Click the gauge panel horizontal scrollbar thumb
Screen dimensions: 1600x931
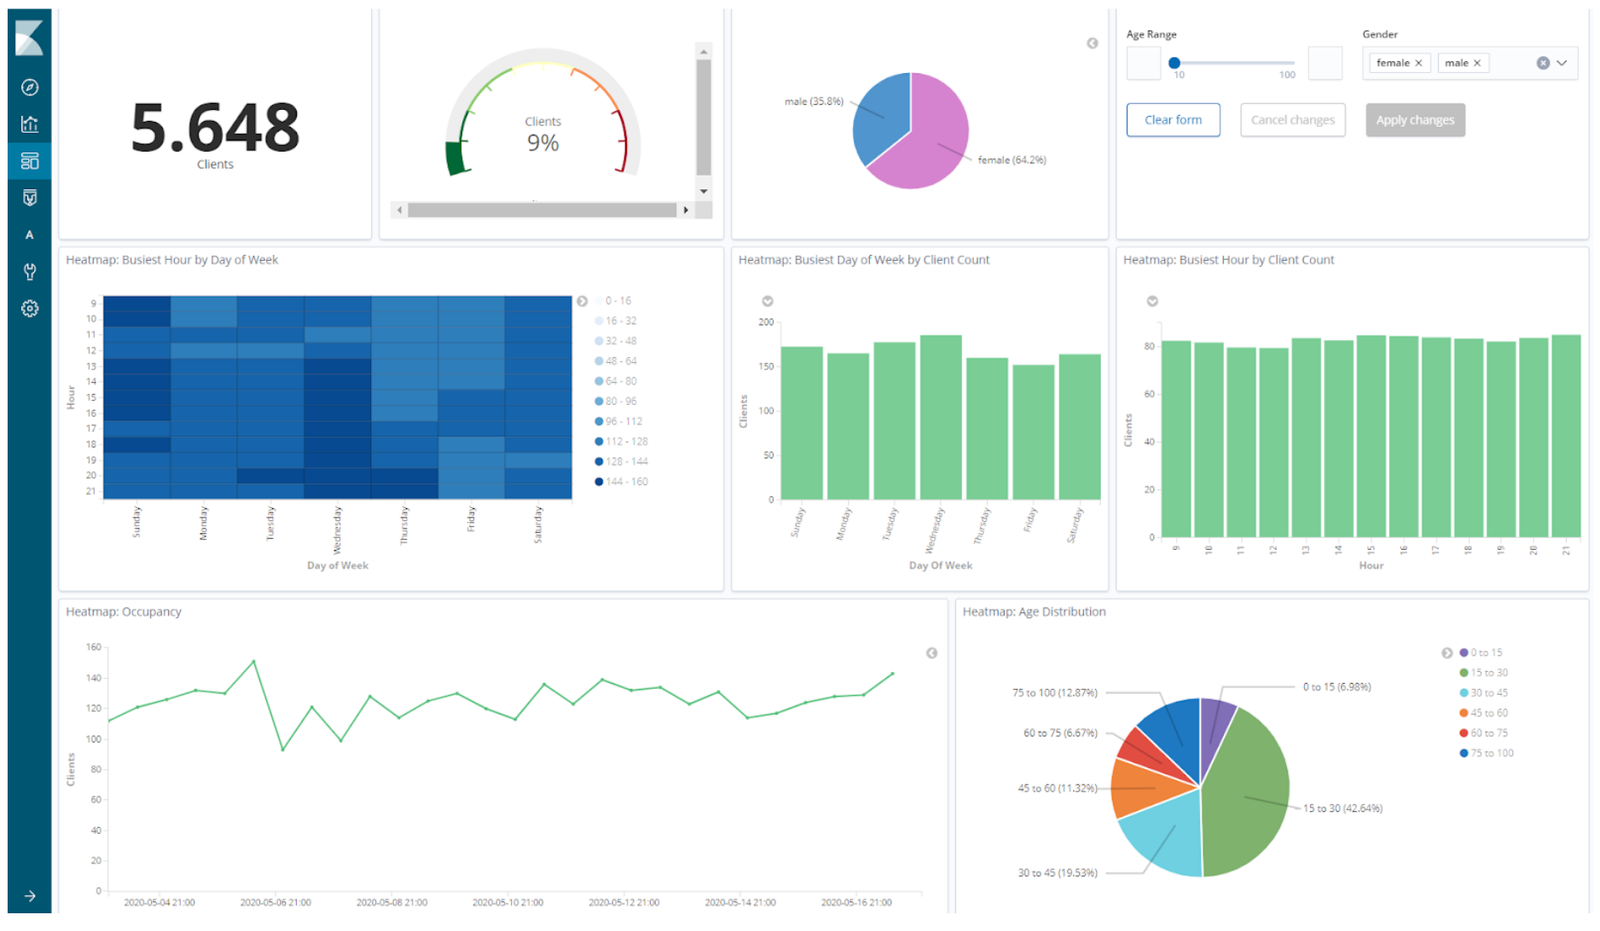542,210
